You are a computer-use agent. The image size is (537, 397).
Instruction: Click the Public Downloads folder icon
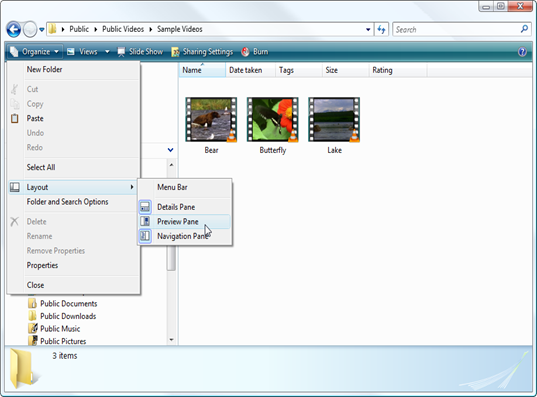(33, 316)
